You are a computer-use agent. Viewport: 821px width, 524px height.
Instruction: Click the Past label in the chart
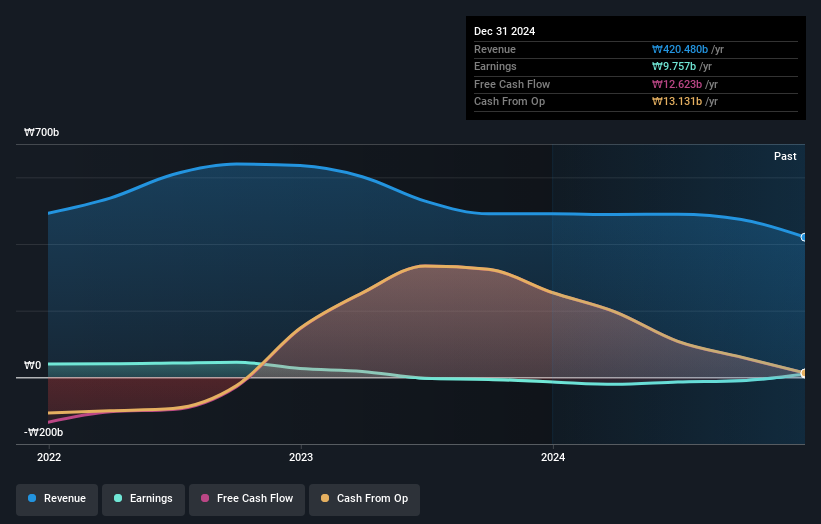[x=785, y=156]
